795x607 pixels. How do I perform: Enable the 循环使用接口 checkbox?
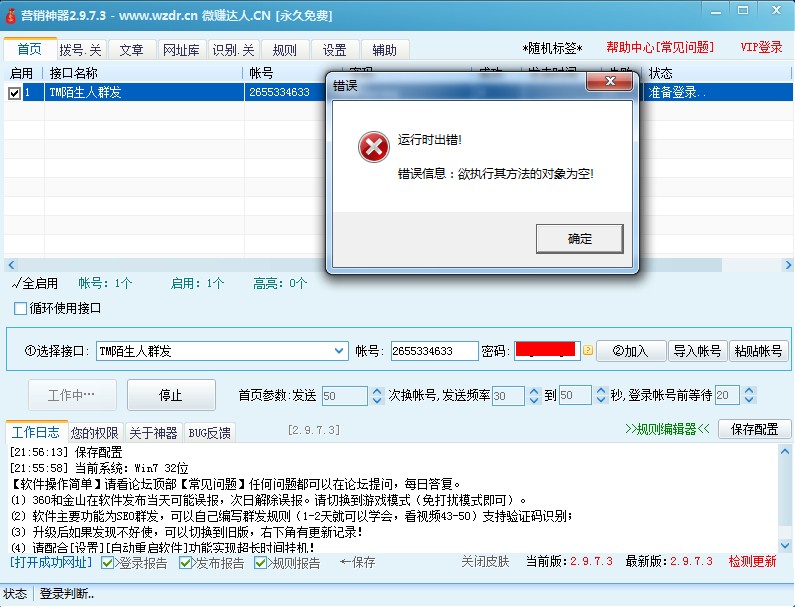coord(20,308)
